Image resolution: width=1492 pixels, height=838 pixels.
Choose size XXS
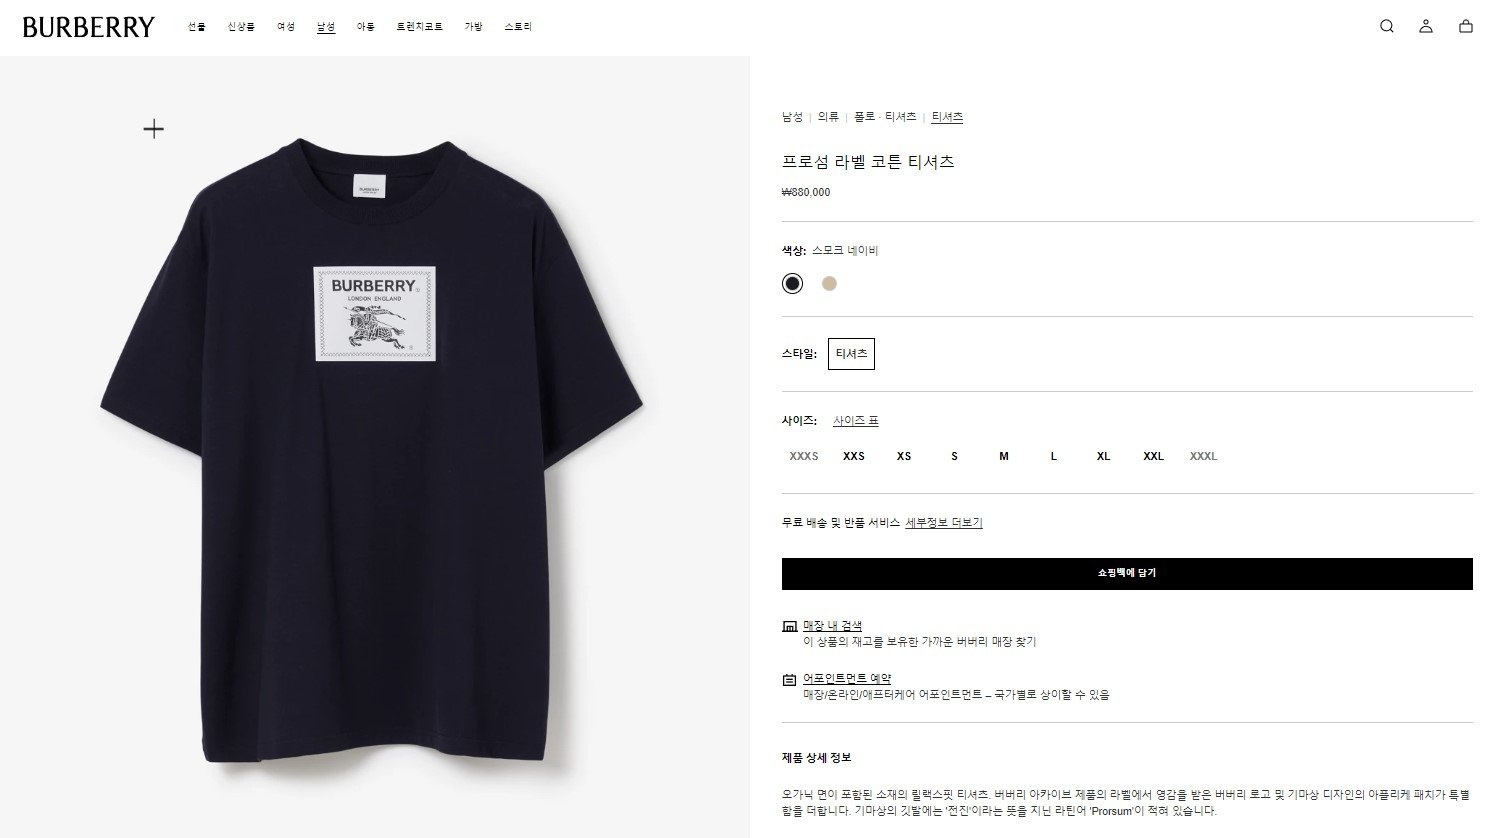tap(854, 456)
